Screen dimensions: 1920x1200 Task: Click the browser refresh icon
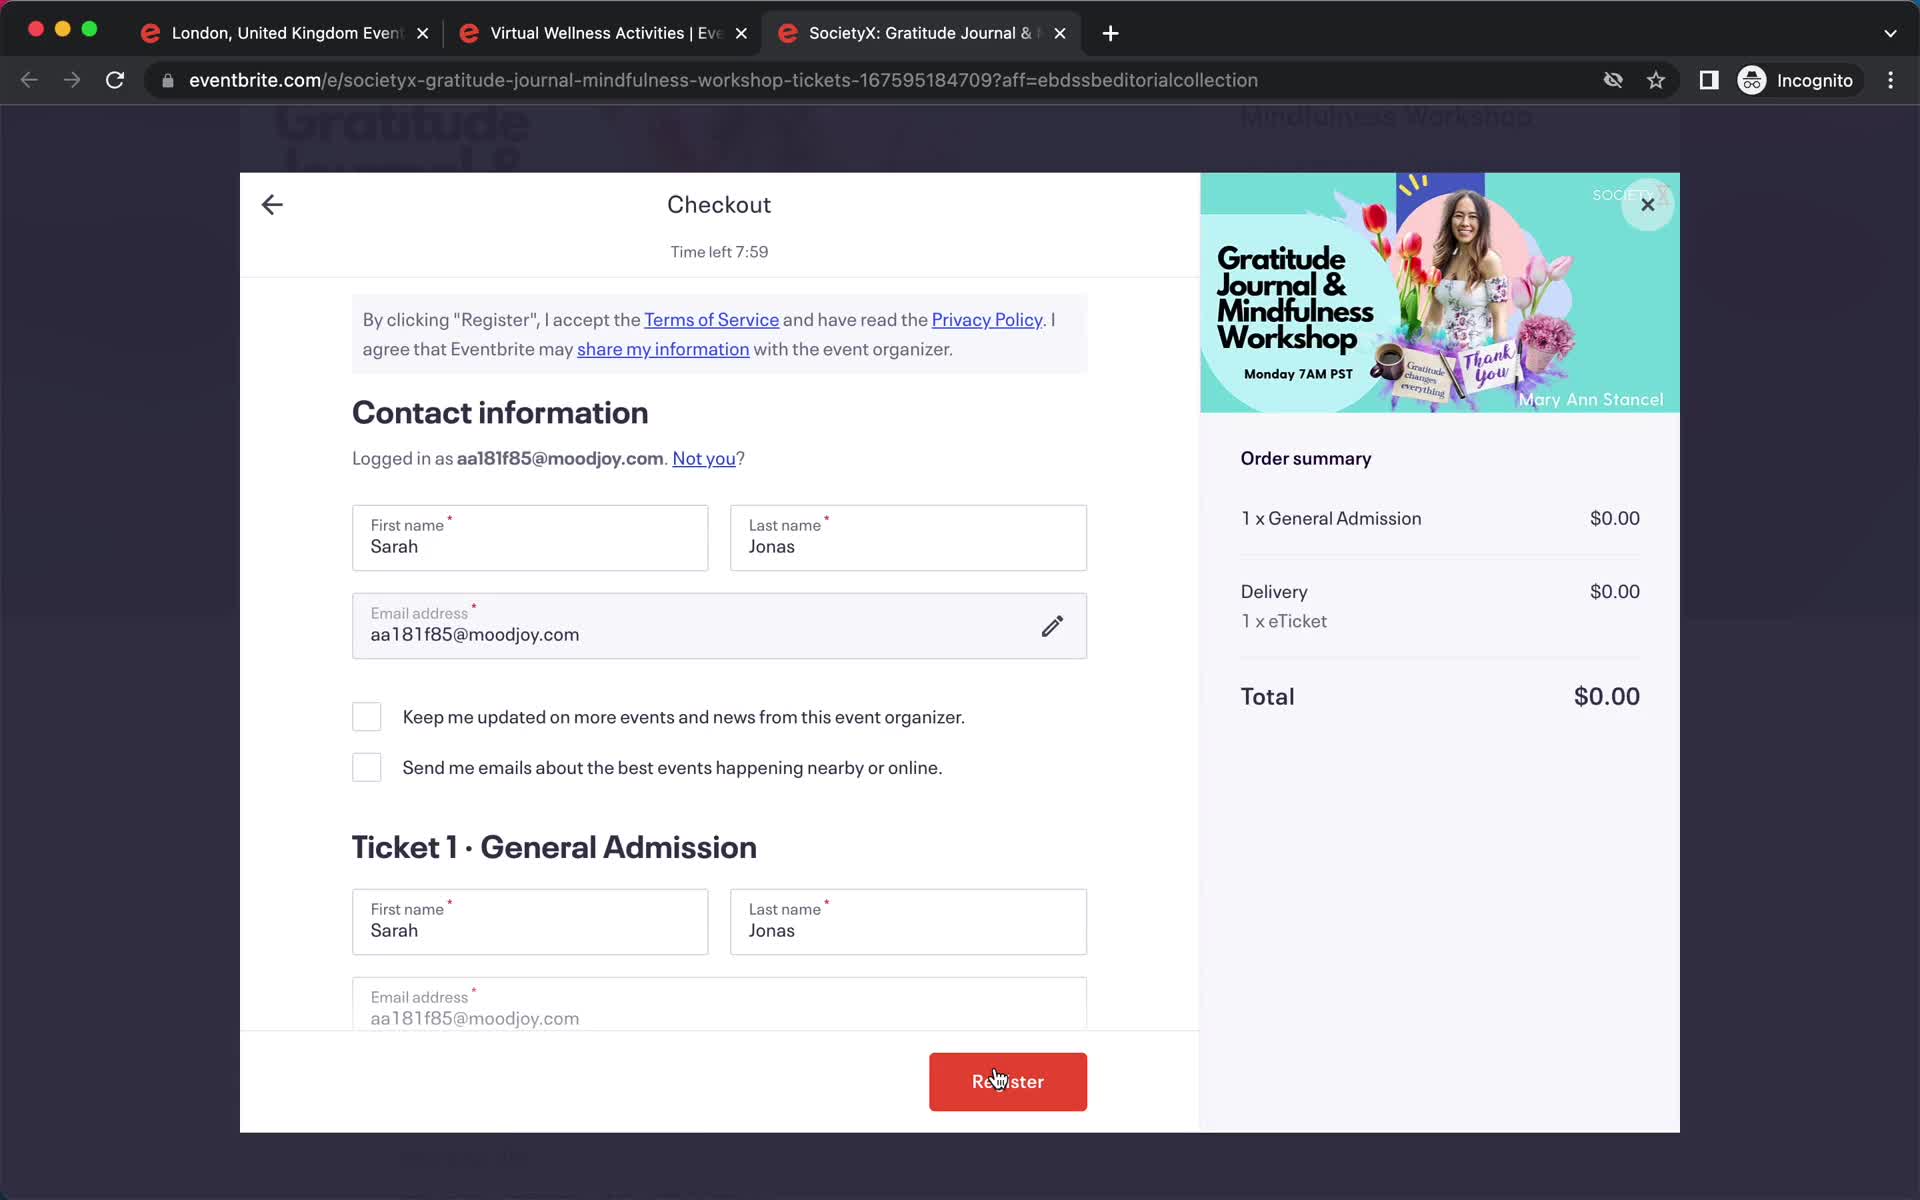[116, 80]
